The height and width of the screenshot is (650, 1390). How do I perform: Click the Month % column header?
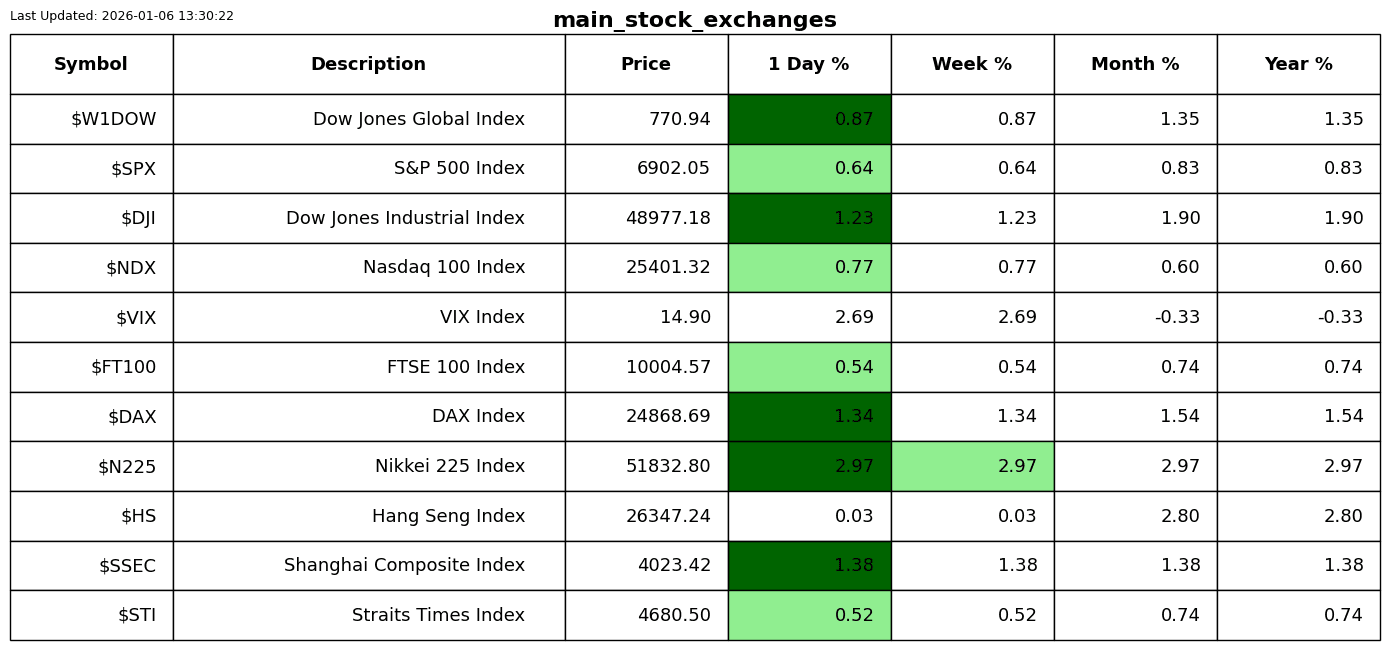(1135, 65)
